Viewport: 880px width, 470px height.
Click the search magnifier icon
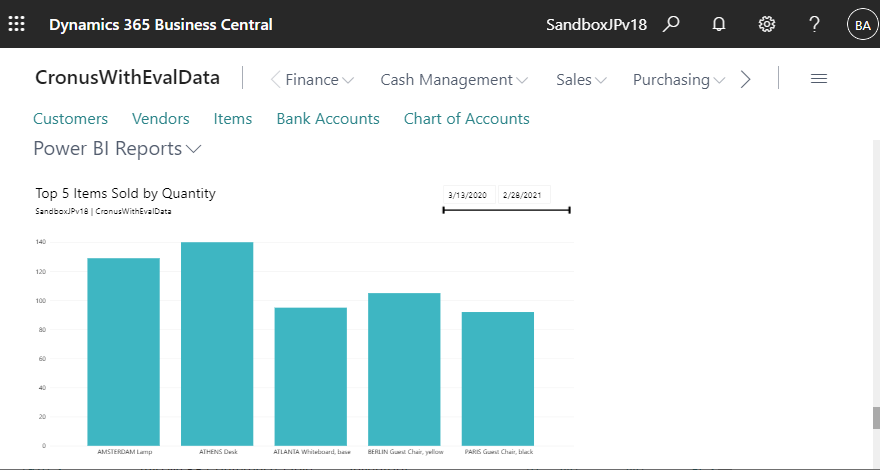click(671, 24)
